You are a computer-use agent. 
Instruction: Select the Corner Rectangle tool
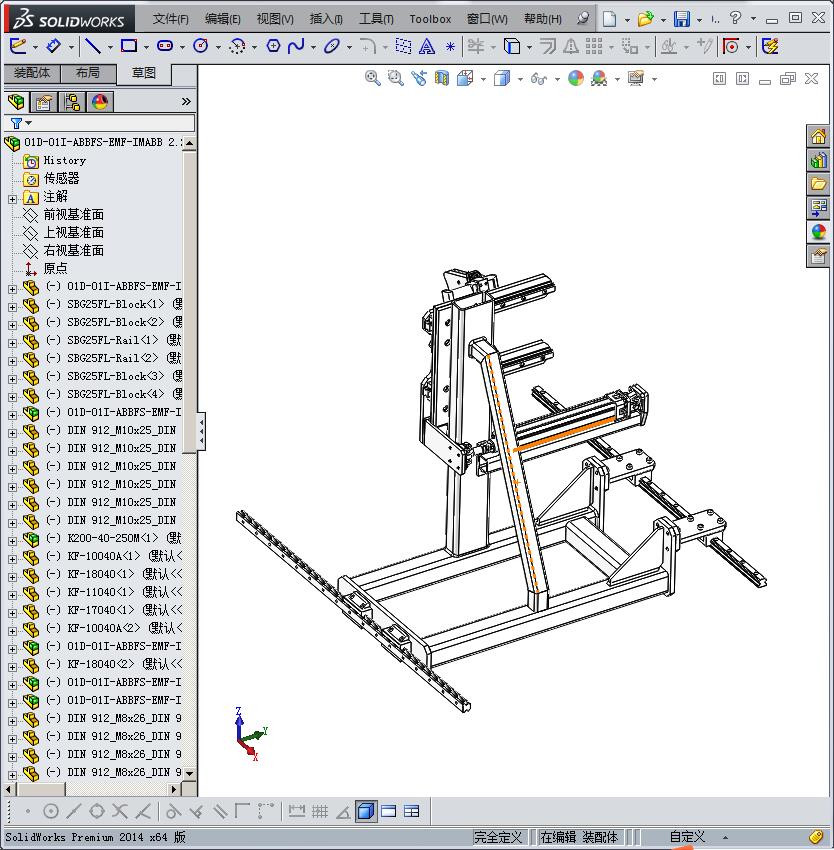129,46
